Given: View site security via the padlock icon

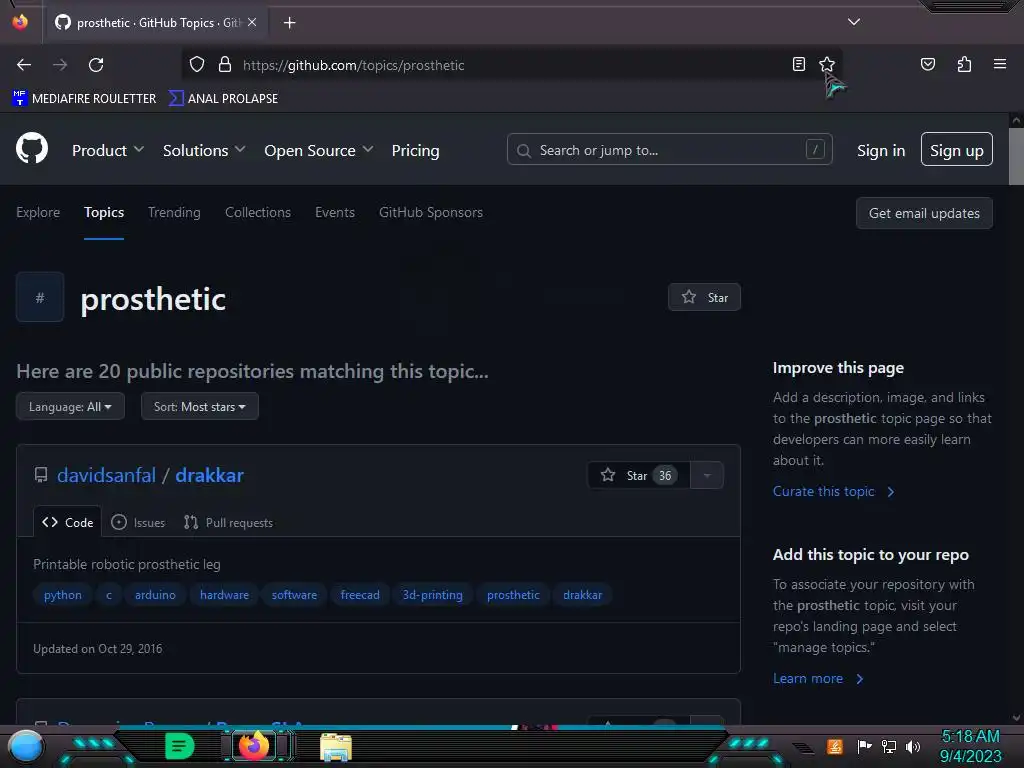Looking at the screenshot, I should point(225,65).
